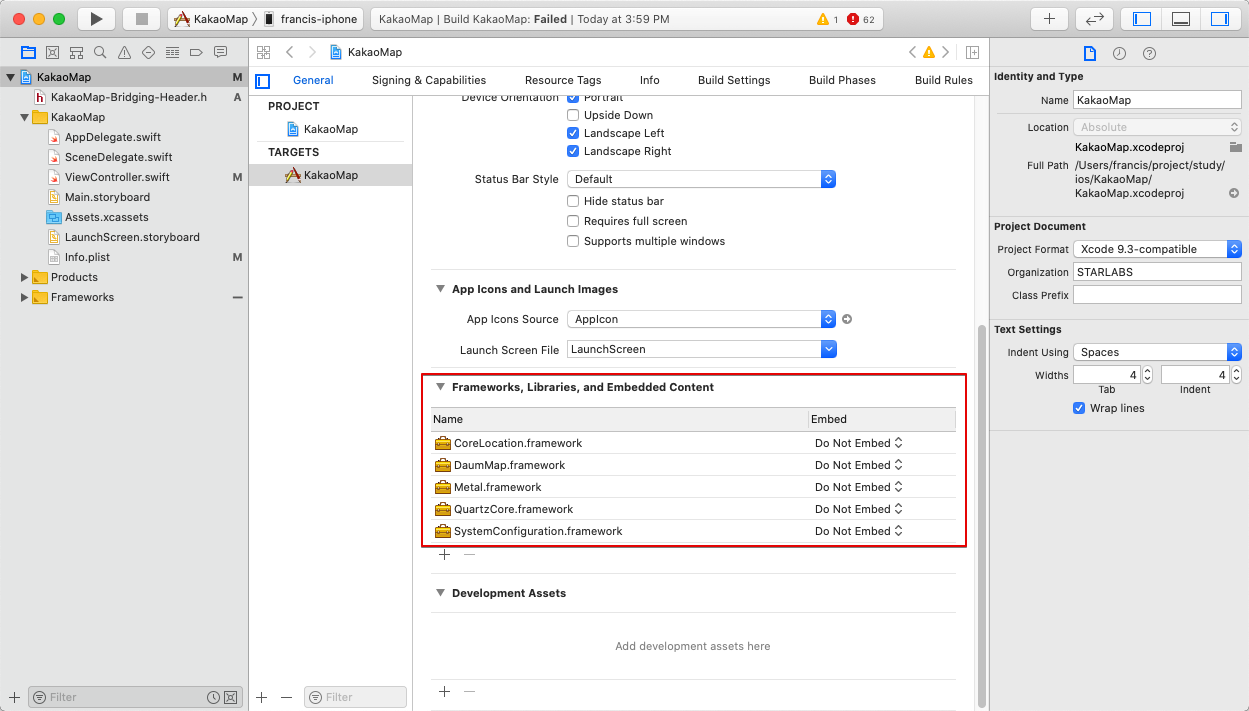Image resolution: width=1249 pixels, height=711 pixels.
Task: Collapse the Frameworks, Libraries, and Embedded Content section
Action: (440, 387)
